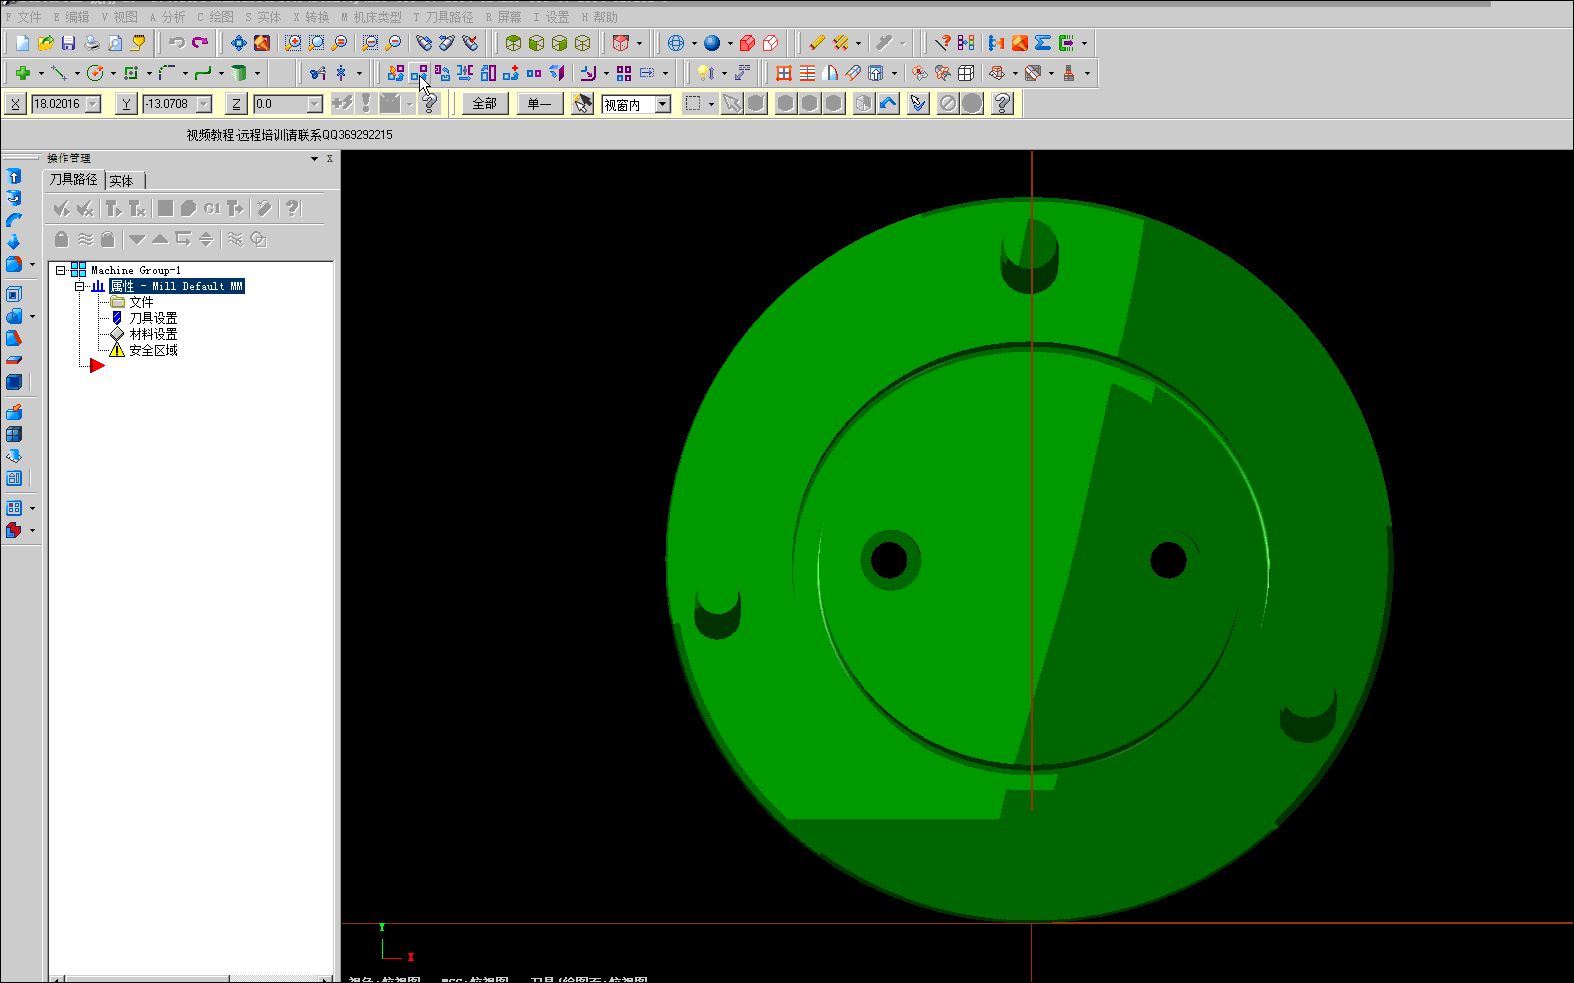Image resolution: width=1574 pixels, height=983 pixels.
Task: Click the Print icon
Action: (x=91, y=43)
